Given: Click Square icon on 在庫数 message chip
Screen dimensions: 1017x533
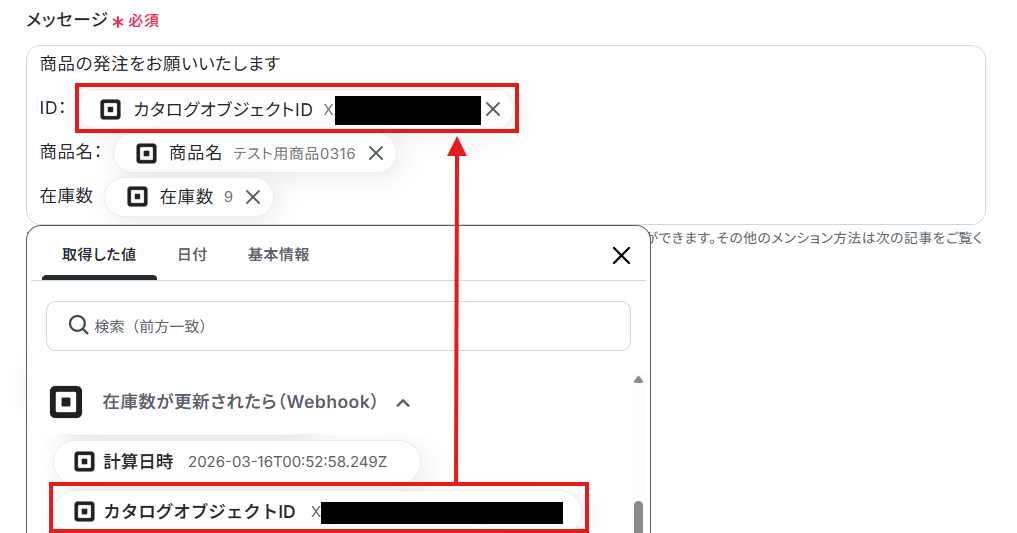Looking at the screenshot, I should [137, 196].
